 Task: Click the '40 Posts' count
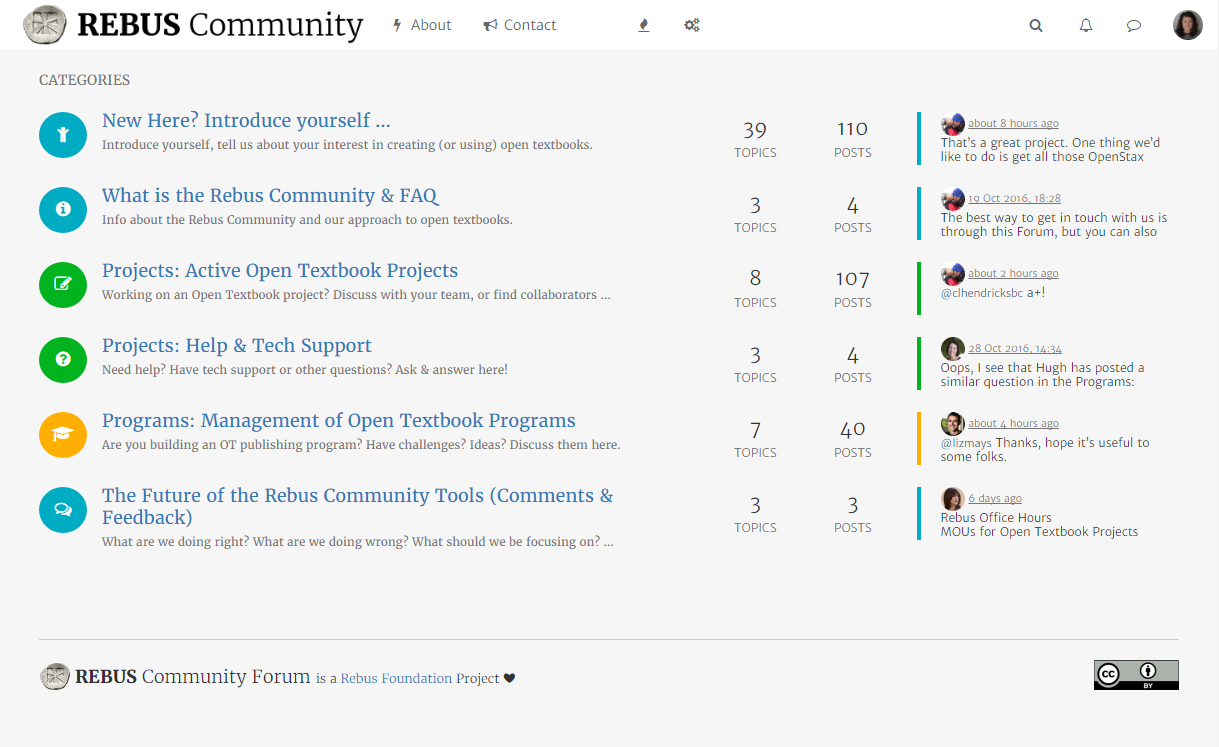click(853, 440)
